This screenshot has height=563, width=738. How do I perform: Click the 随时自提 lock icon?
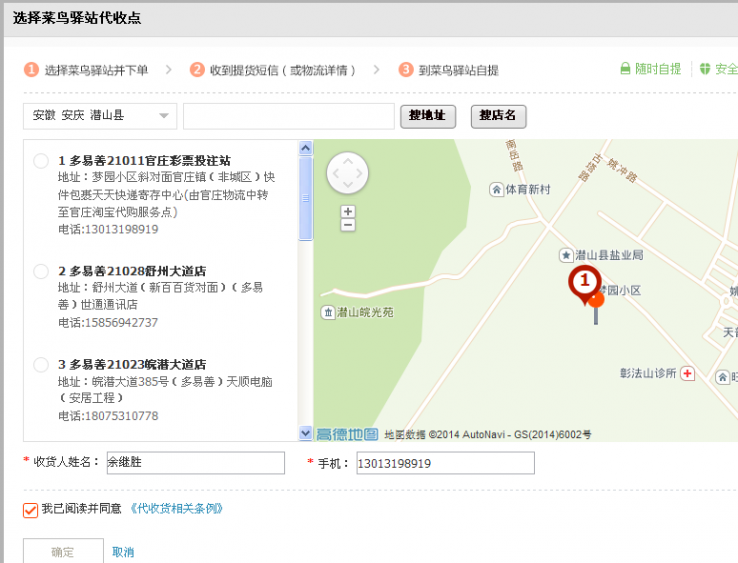[x=625, y=69]
